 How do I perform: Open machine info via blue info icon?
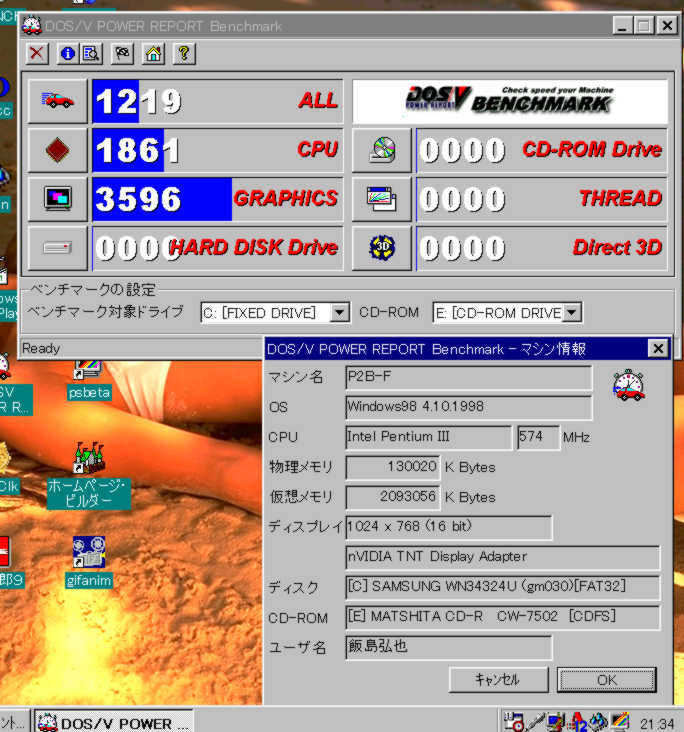pos(67,54)
